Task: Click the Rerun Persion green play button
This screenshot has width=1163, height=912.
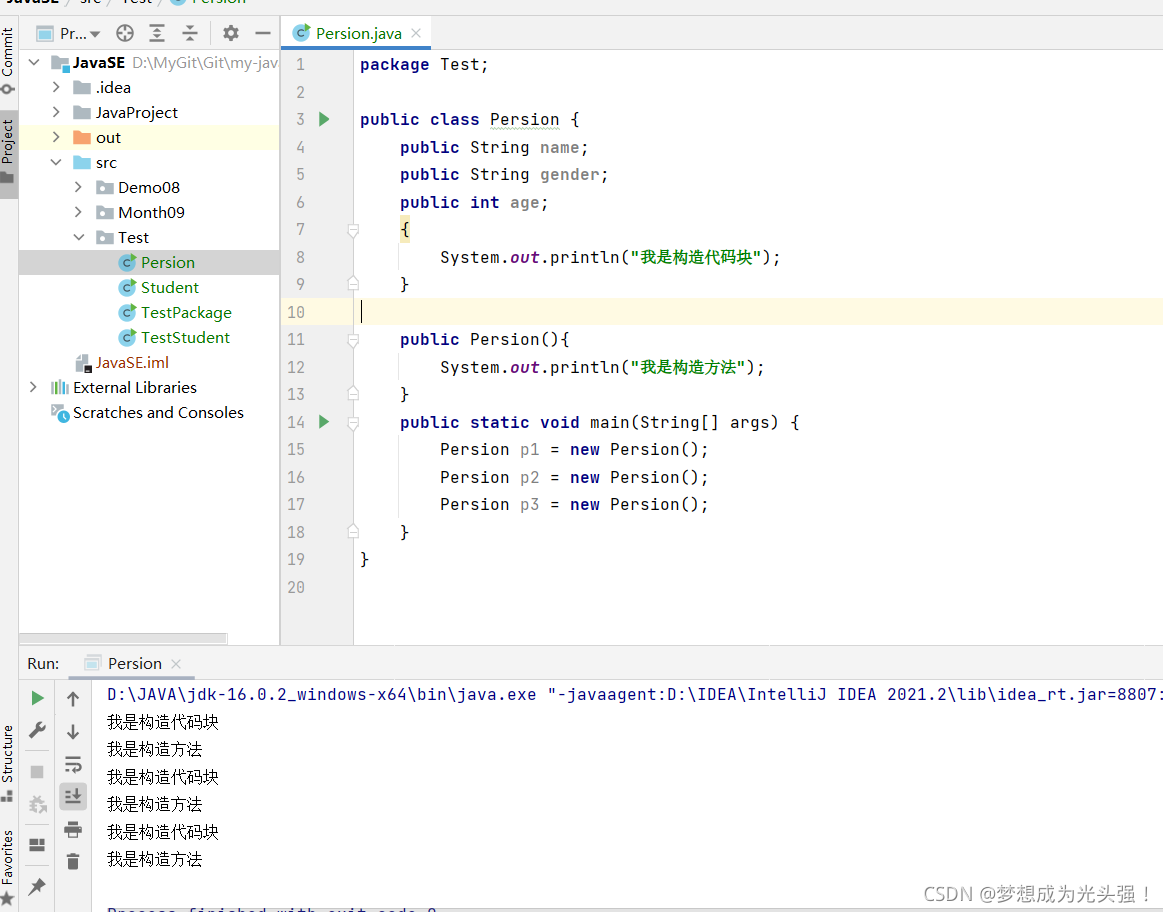Action: point(37,698)
